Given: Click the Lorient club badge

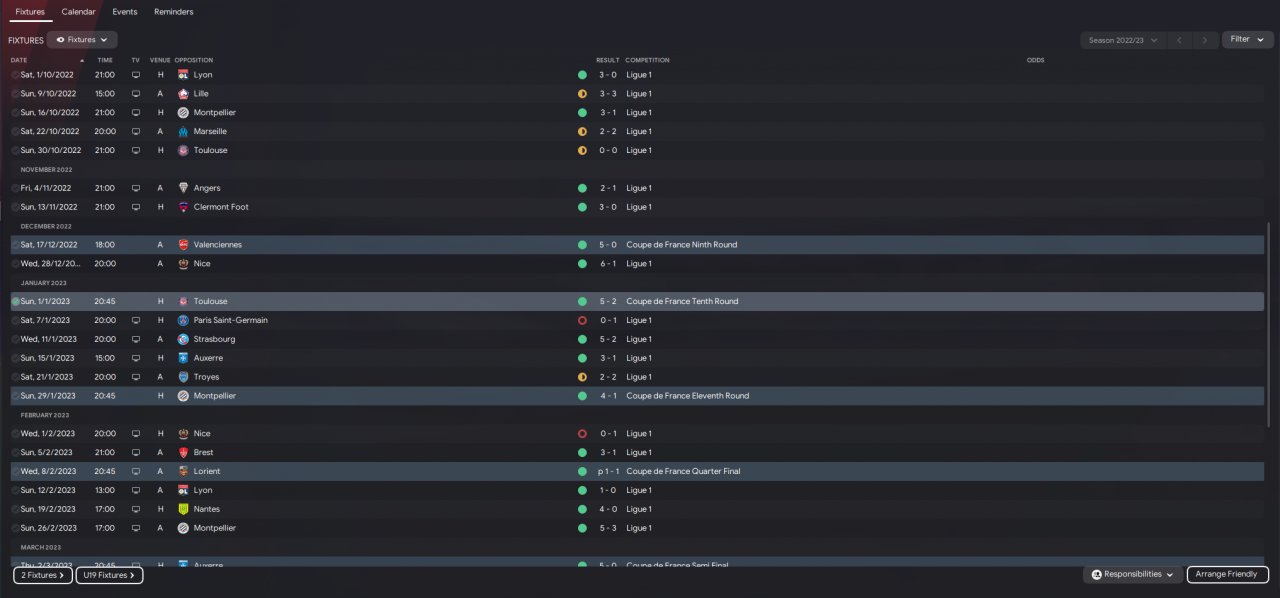Looking at the screenshot, I should 183,472.
